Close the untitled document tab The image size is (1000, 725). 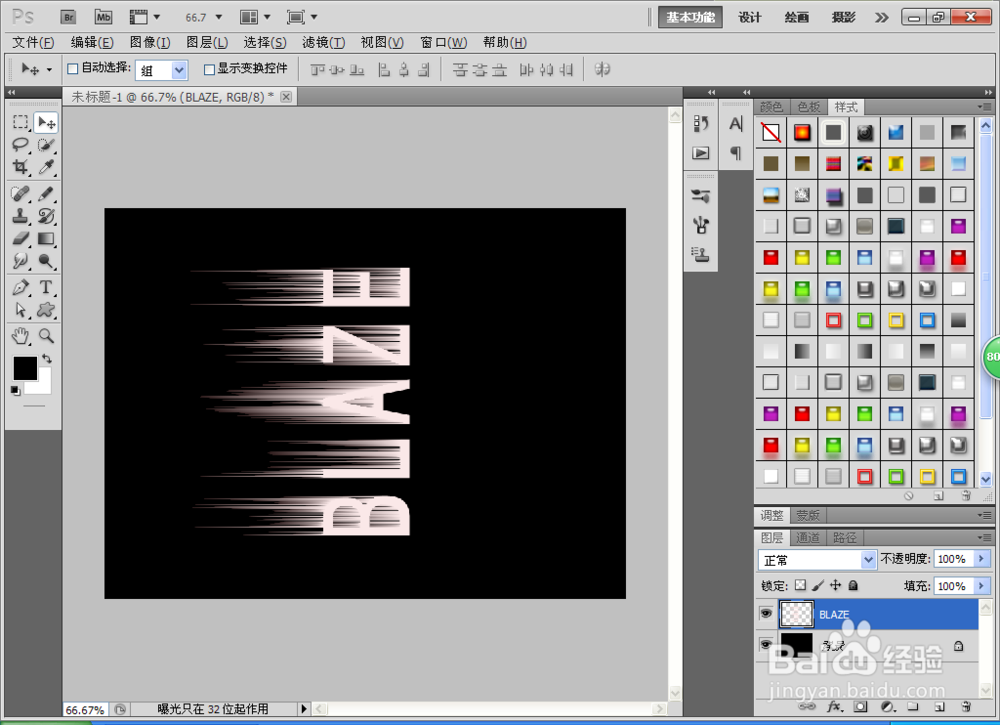click(286, 97)
